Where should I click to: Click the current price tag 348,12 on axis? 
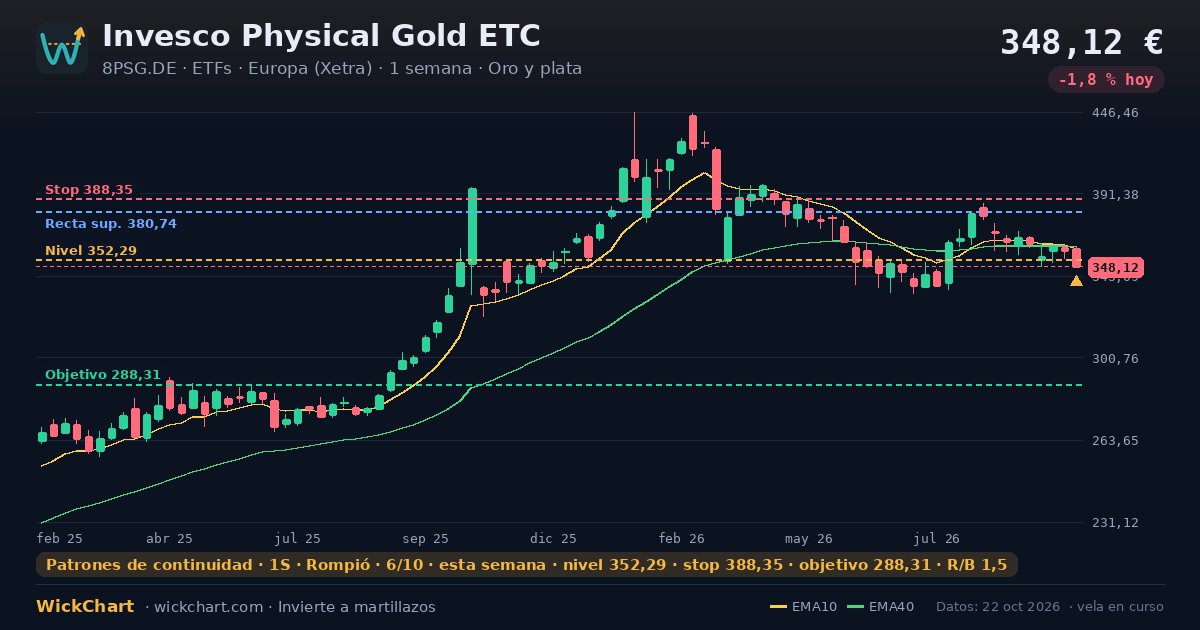(x=1116, y=268)
